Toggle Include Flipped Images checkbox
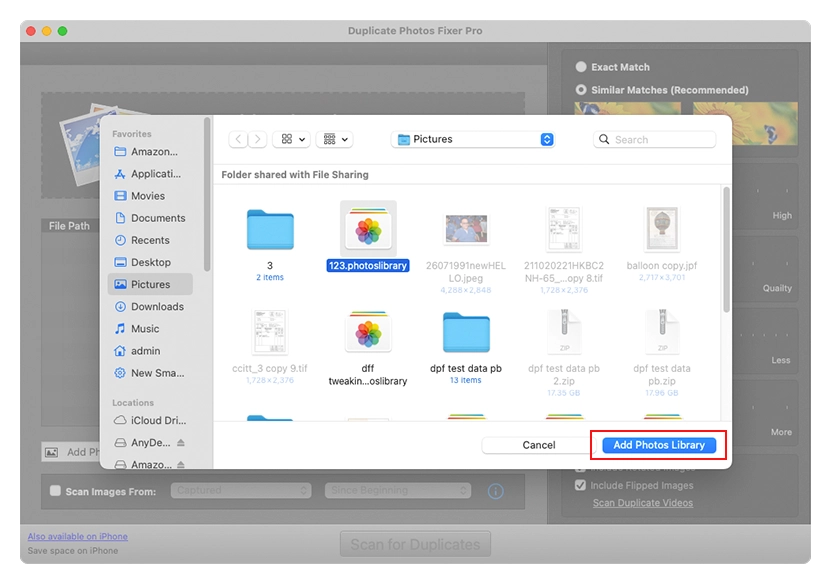 click(x=580, y=485)
